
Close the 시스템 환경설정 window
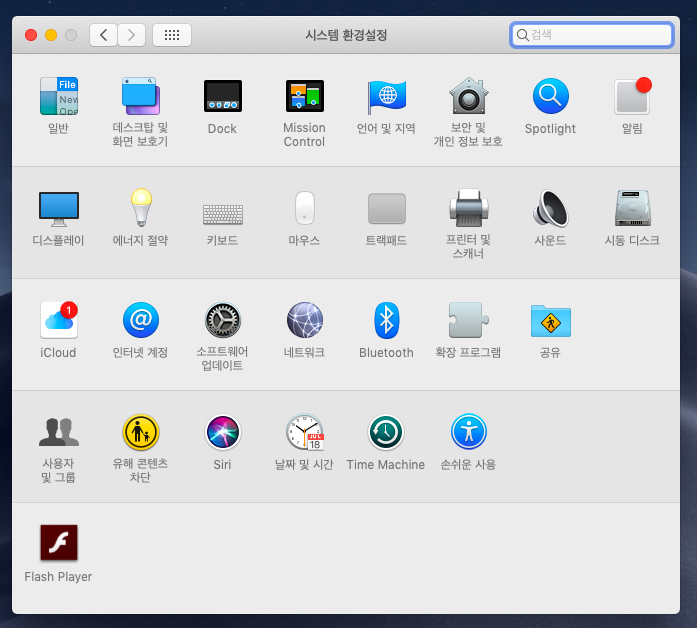31,35
